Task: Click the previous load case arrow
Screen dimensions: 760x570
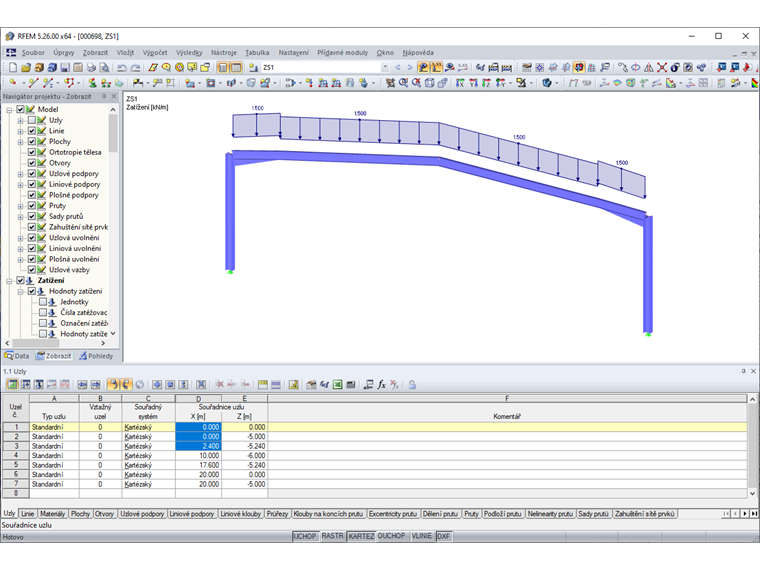Action: (398, 67)
